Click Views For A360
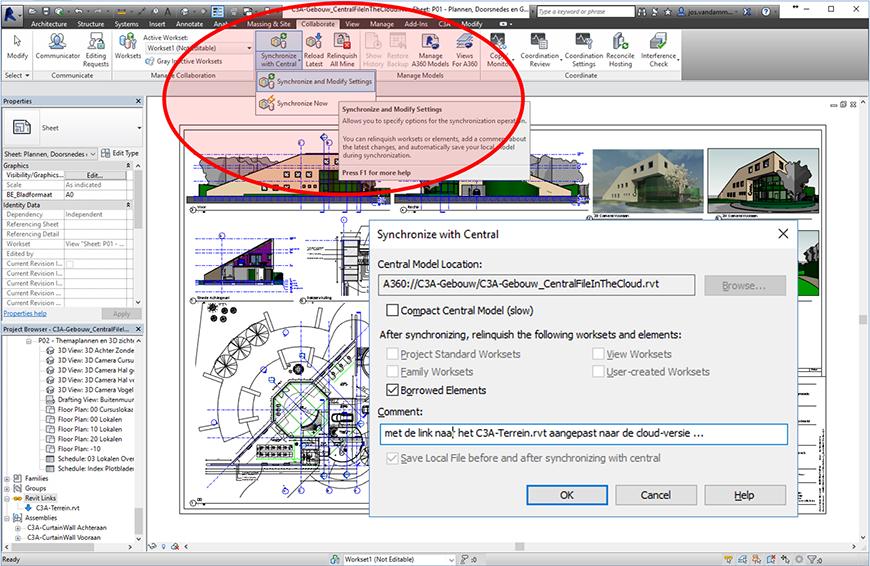 click(x=464, y=50)
